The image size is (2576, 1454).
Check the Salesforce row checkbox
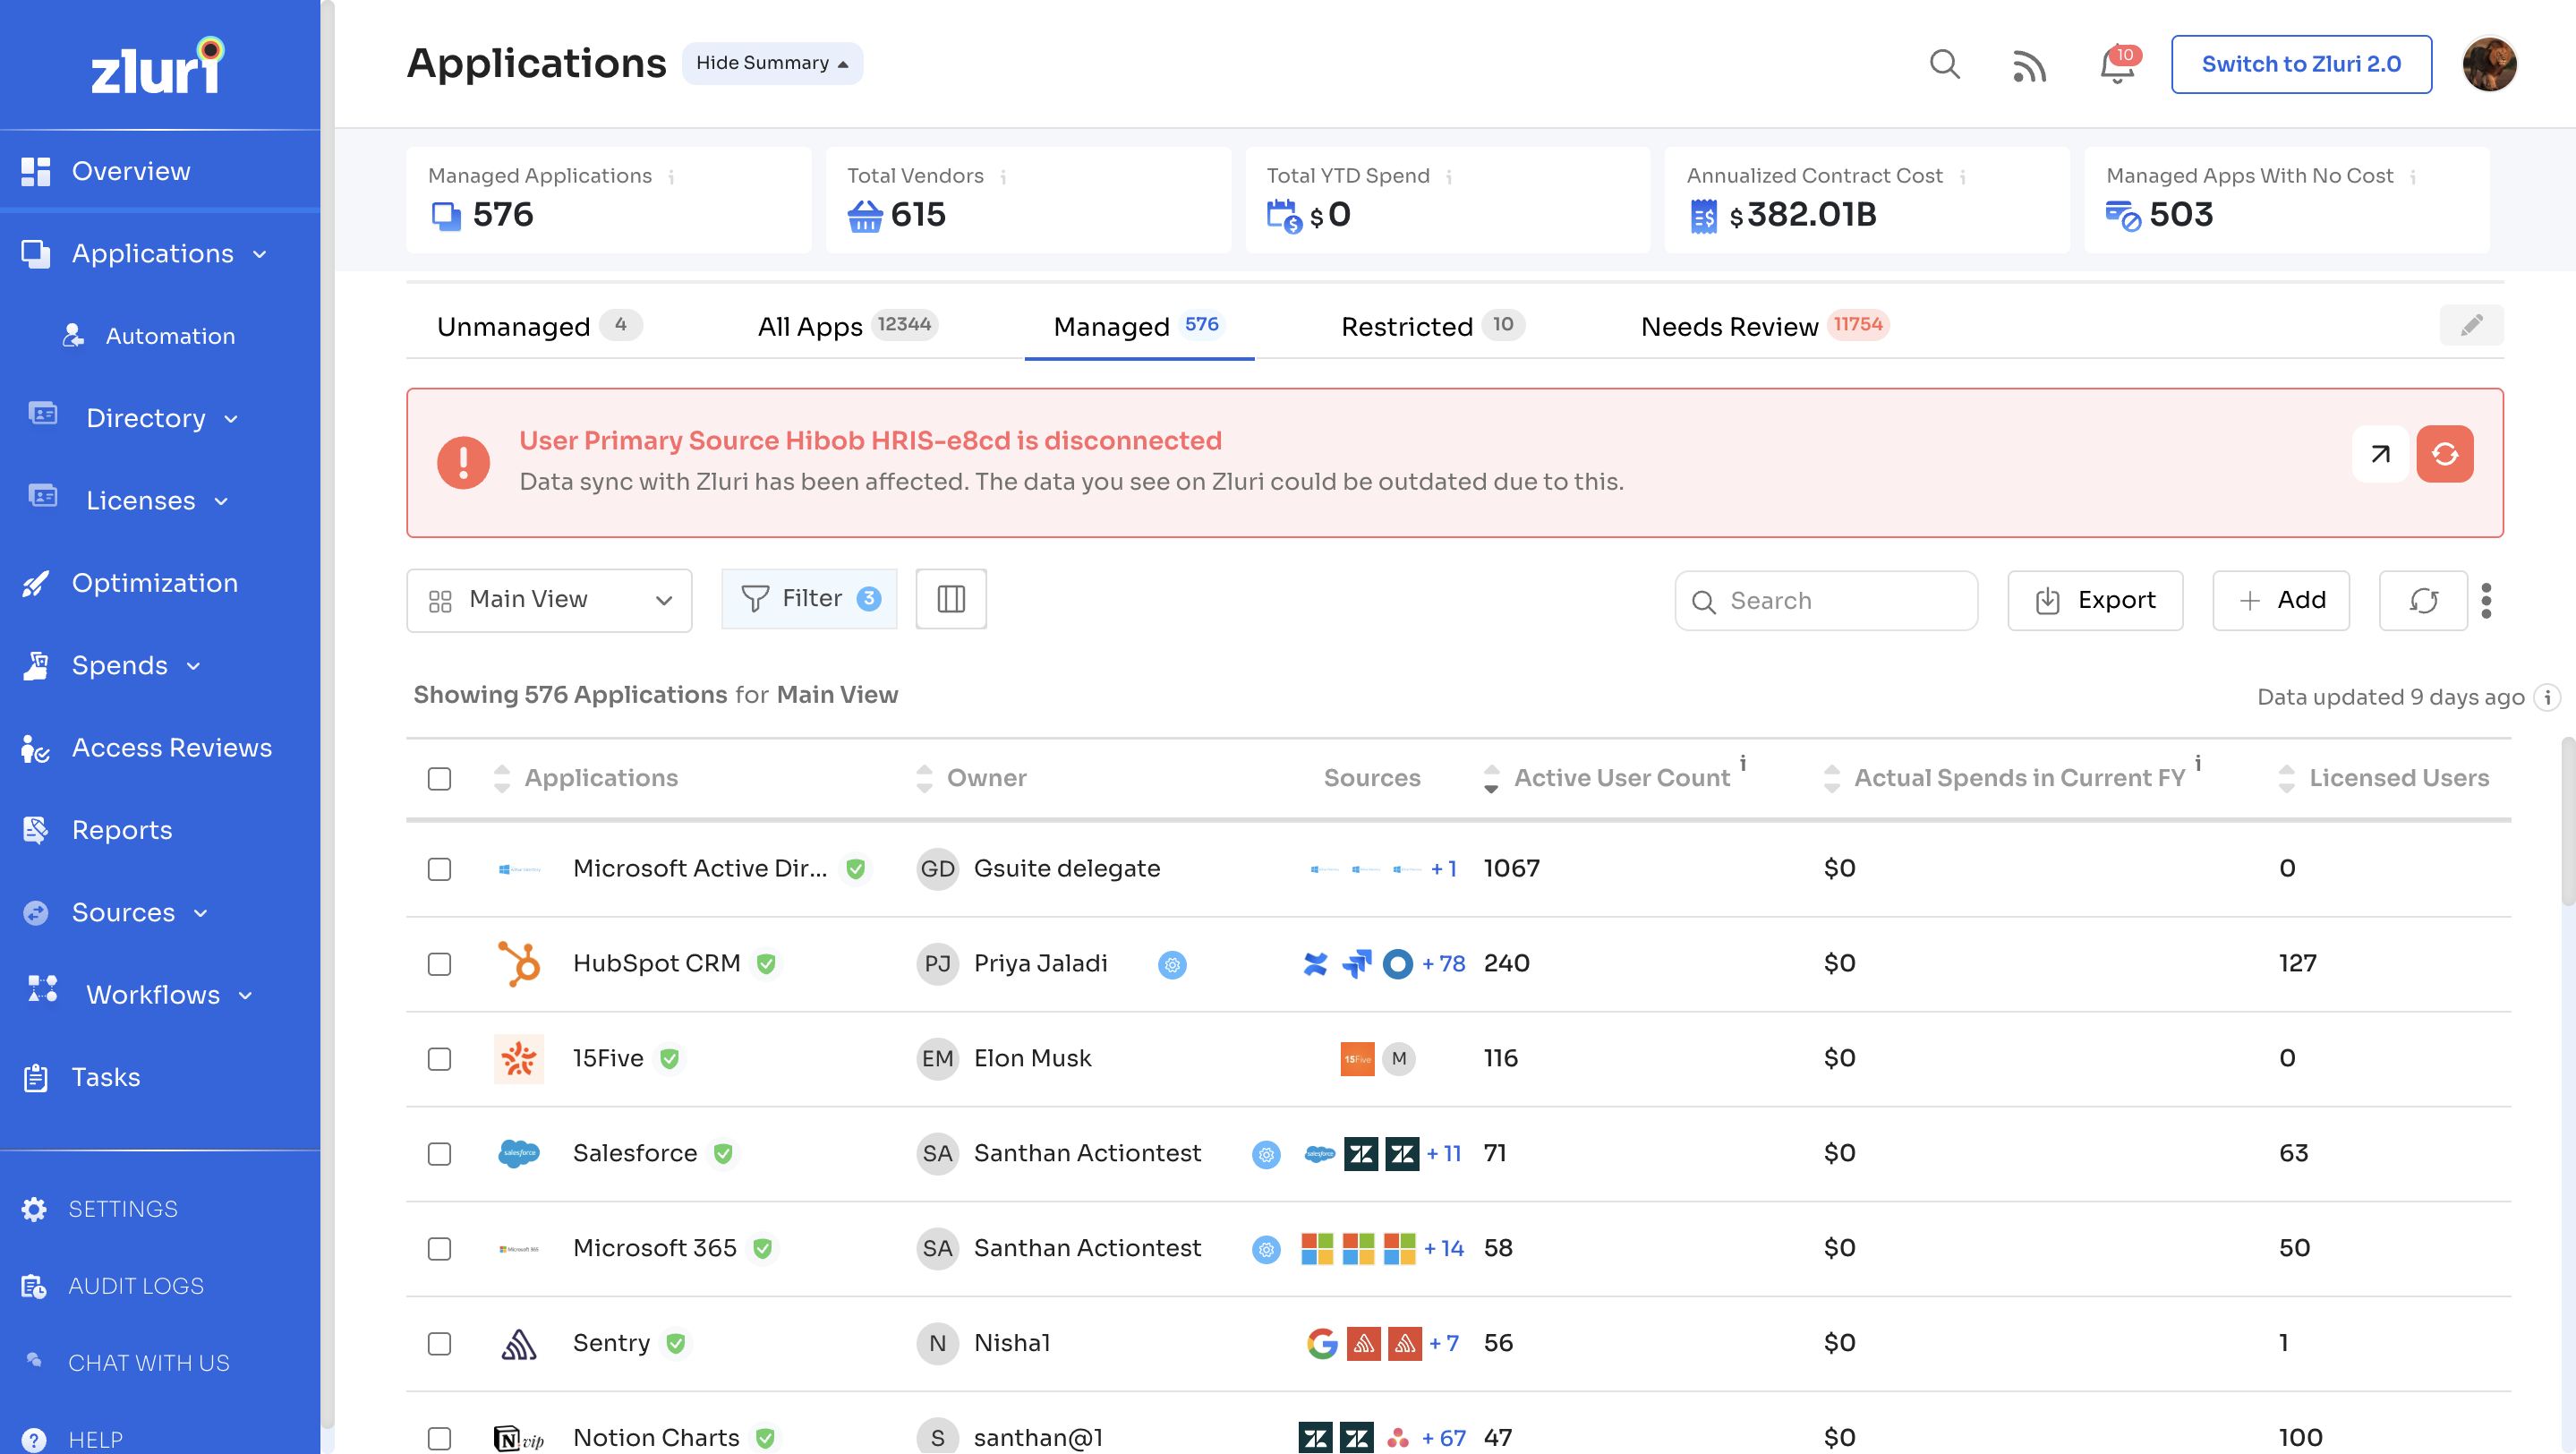pyautogui.click(x=439, y=1154)
